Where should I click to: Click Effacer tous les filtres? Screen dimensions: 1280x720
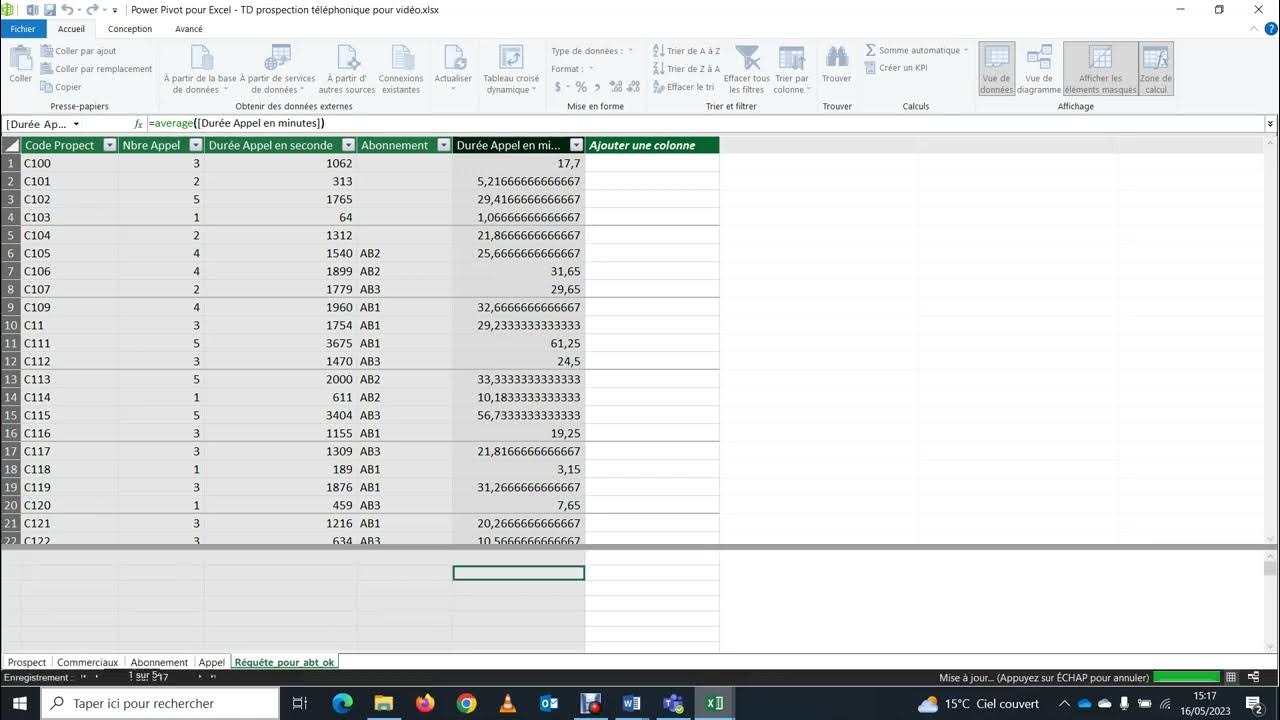[x=747, y=70]
